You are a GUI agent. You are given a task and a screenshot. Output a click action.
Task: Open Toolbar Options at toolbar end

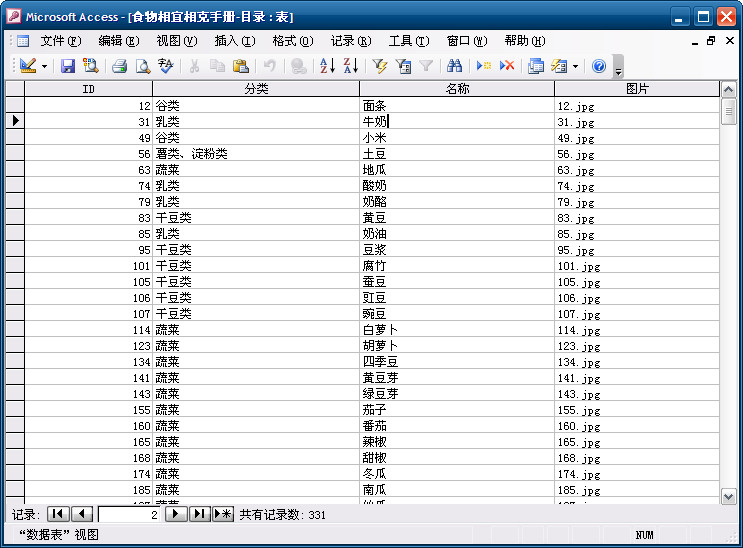tap(618, 66)
